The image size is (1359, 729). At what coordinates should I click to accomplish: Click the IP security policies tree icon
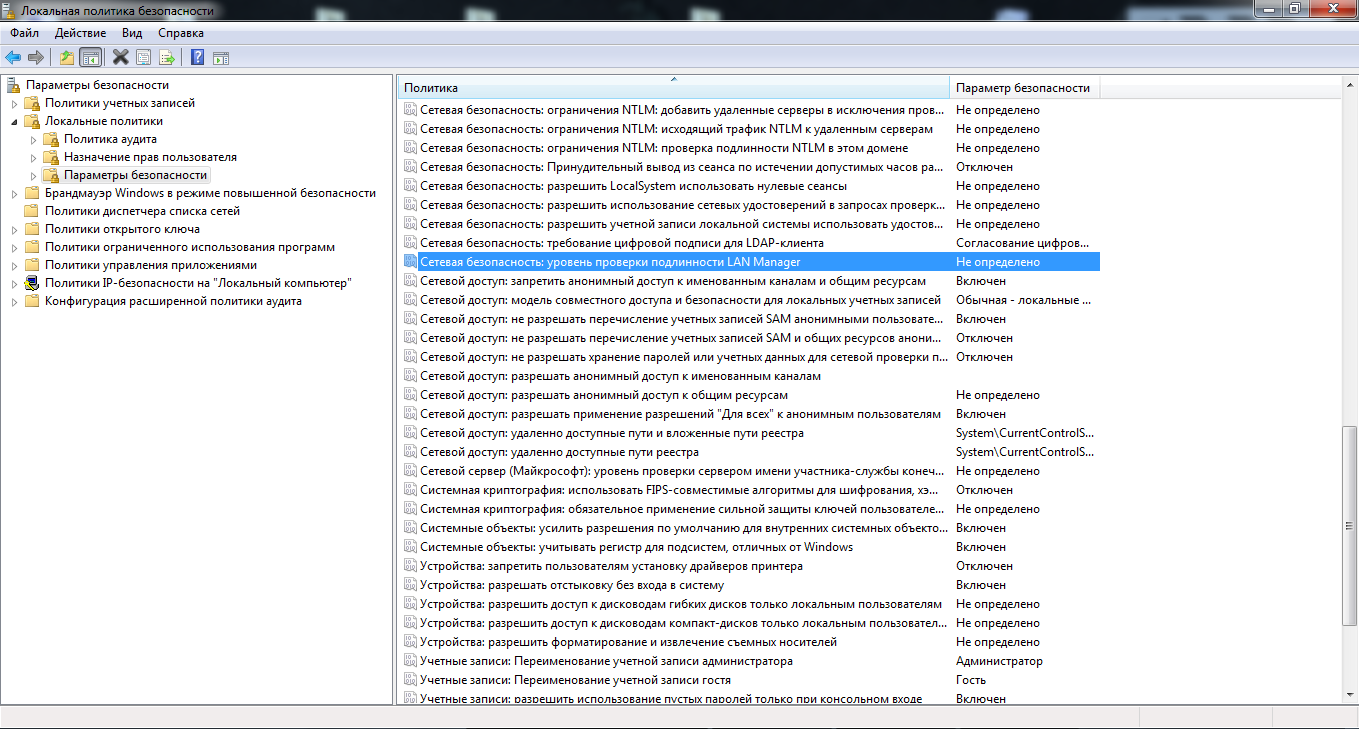click(32, 283)
